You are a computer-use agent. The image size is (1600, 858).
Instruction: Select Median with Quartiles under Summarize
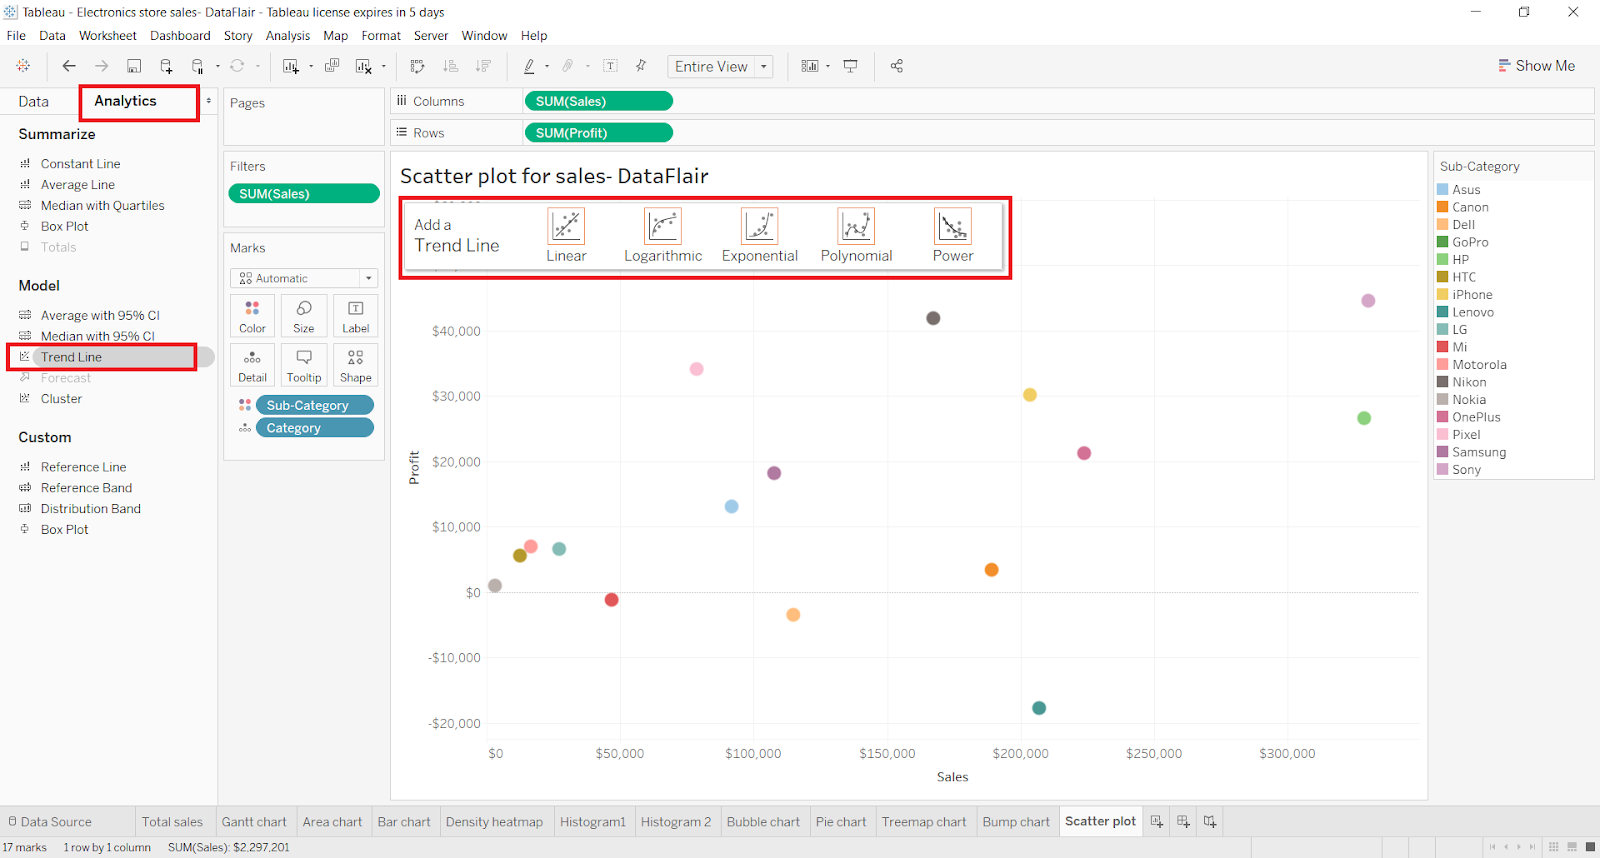(102, 205)
